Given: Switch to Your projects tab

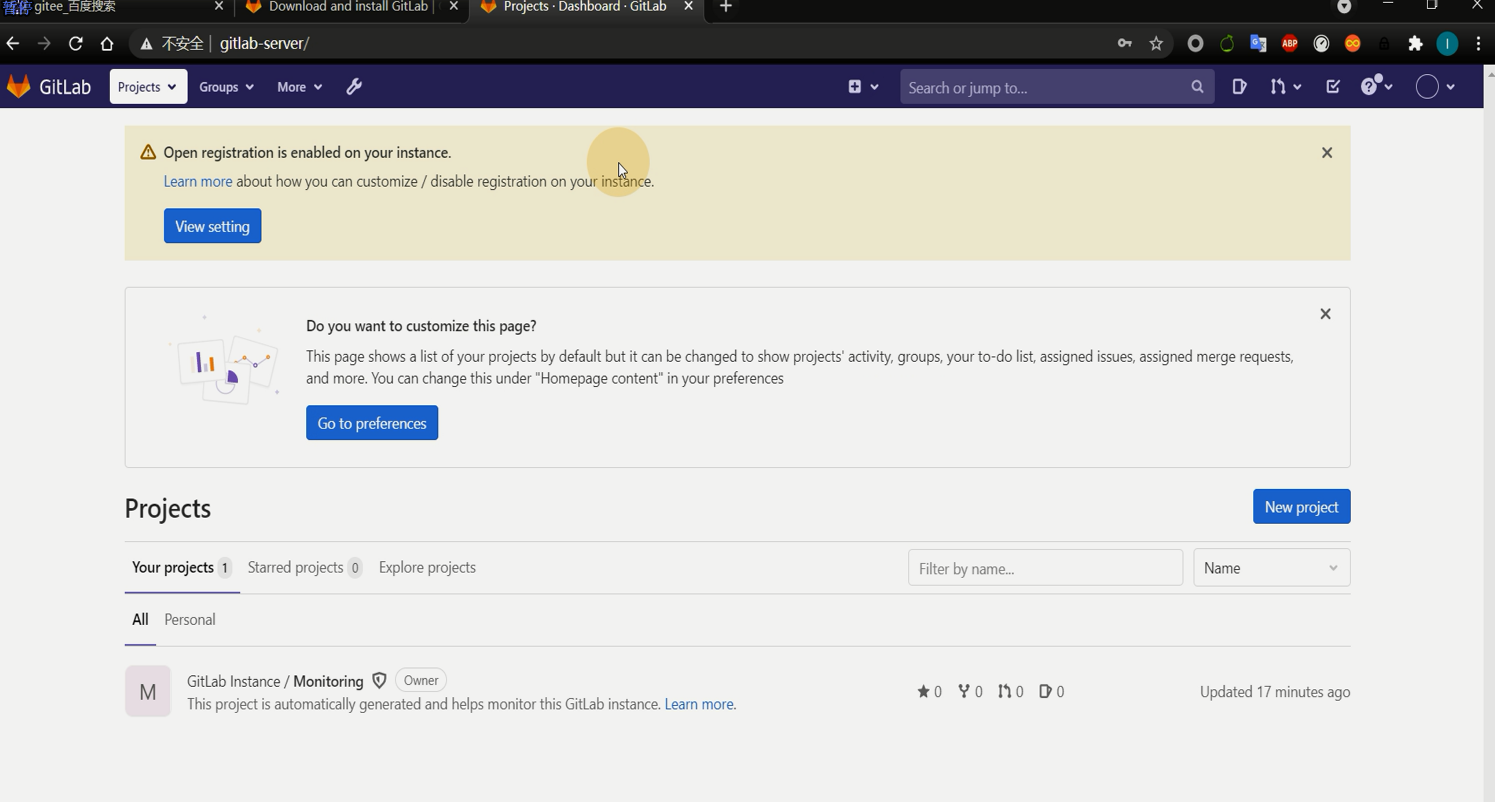Looking at the screenshot, I should [181, 568].
